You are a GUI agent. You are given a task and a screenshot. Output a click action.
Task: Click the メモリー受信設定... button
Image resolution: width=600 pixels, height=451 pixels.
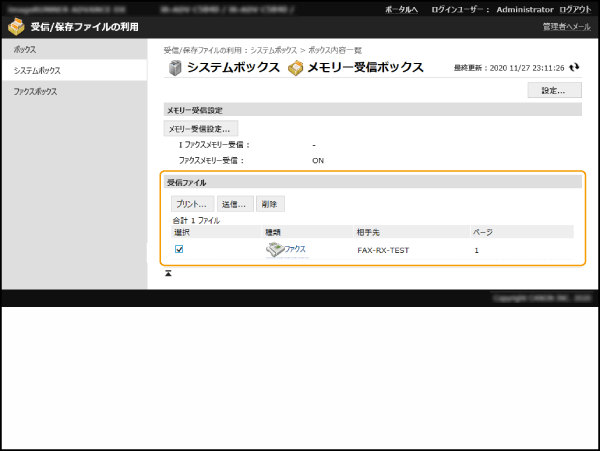point(198,129)
